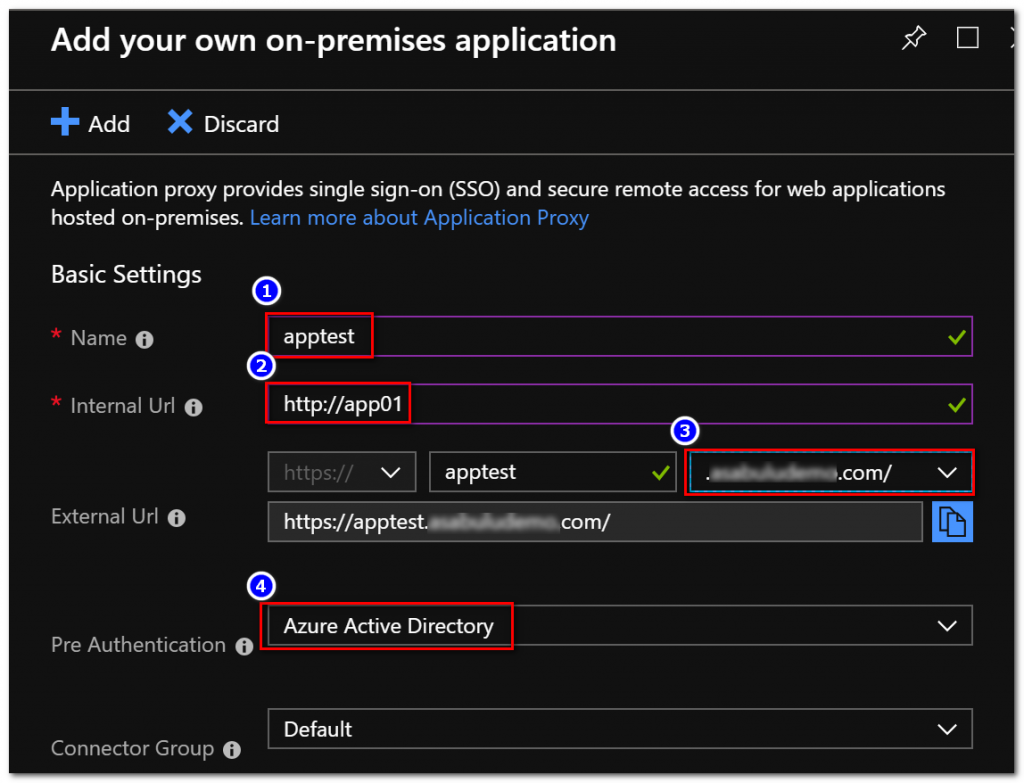The height and width of the screenshot is (783, 1024).
Task: Open the external domain .com/ dropdown
Action: point(829,471)
